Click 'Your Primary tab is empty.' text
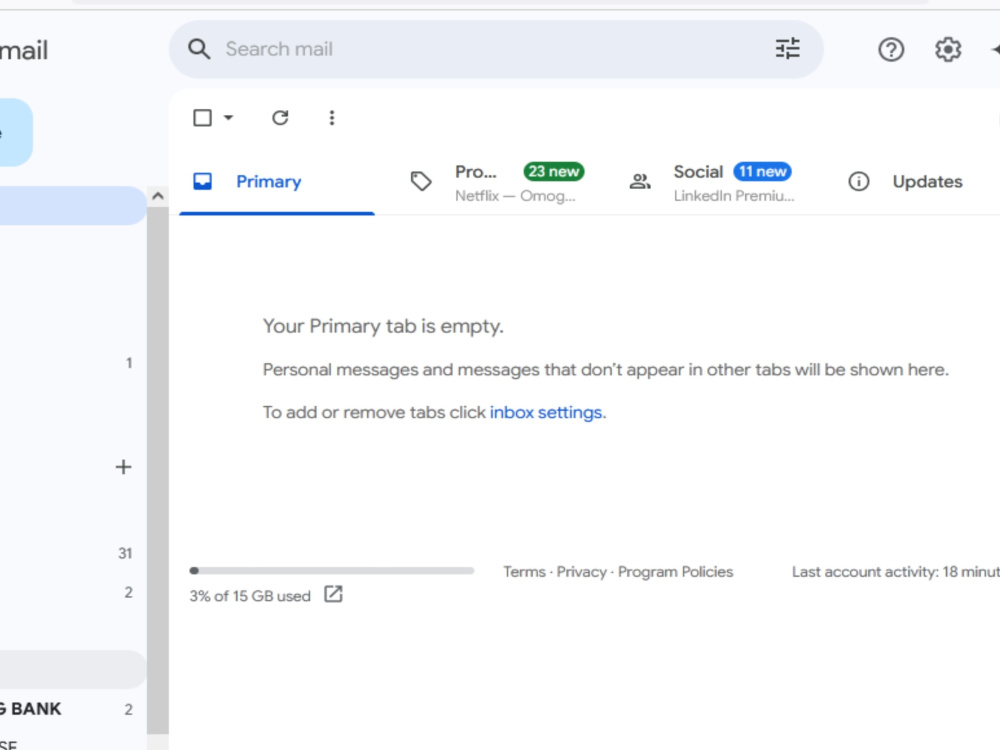Screen dimensions: 1000x750 (x=383, y=327)
